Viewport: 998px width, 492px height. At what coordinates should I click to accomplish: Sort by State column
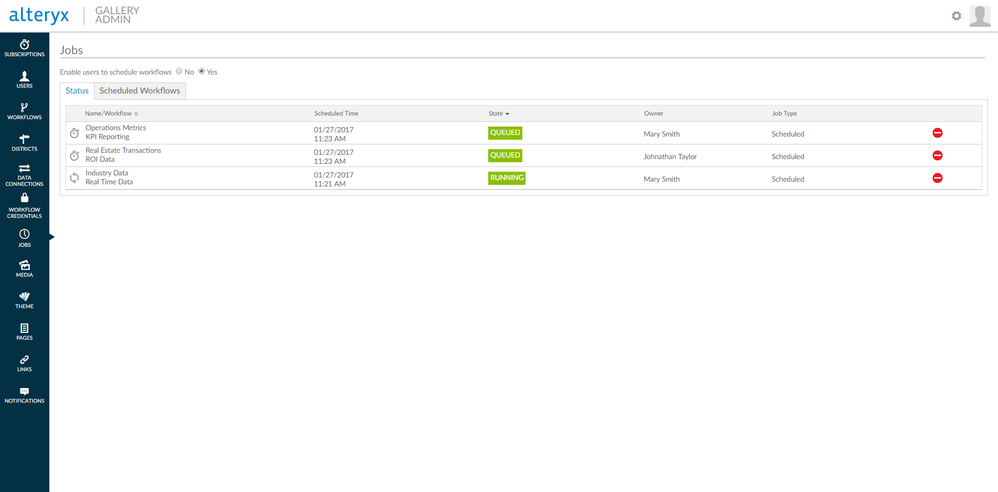point(499,113)
